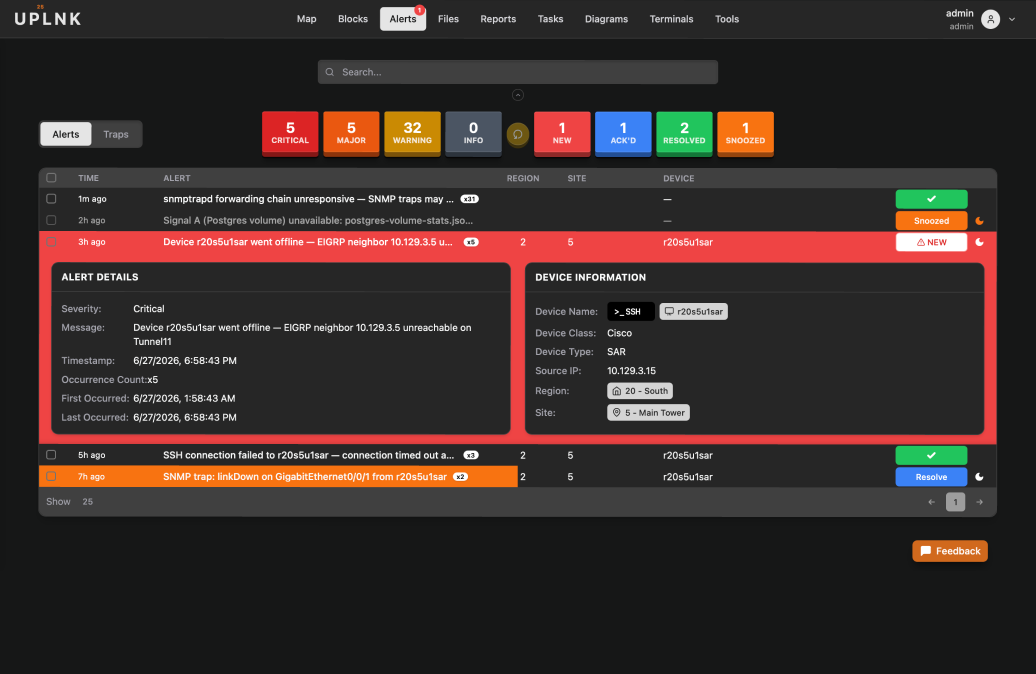Collapse the filter panel with chevron-up button

pos(517,95)
